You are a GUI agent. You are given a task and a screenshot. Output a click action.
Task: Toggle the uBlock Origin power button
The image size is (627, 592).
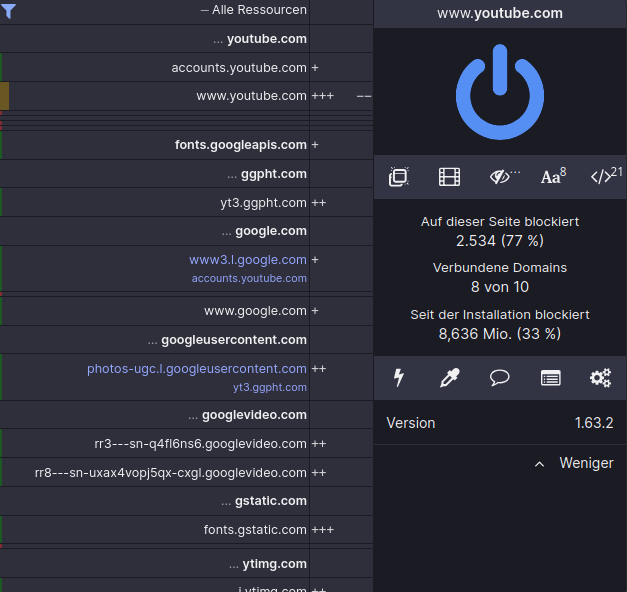coord(500,92)
